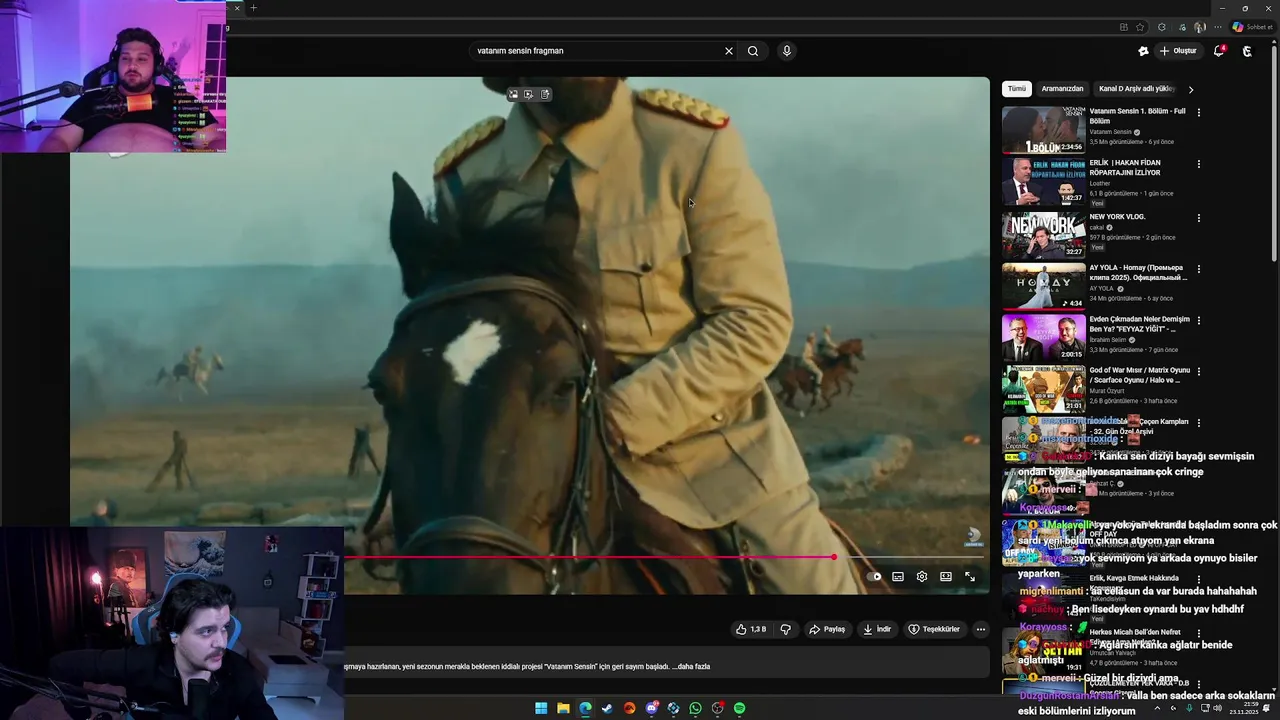The height and width of the screenshot is (720, 1280).
Task: Dislike the video
Action: (785, 629)
